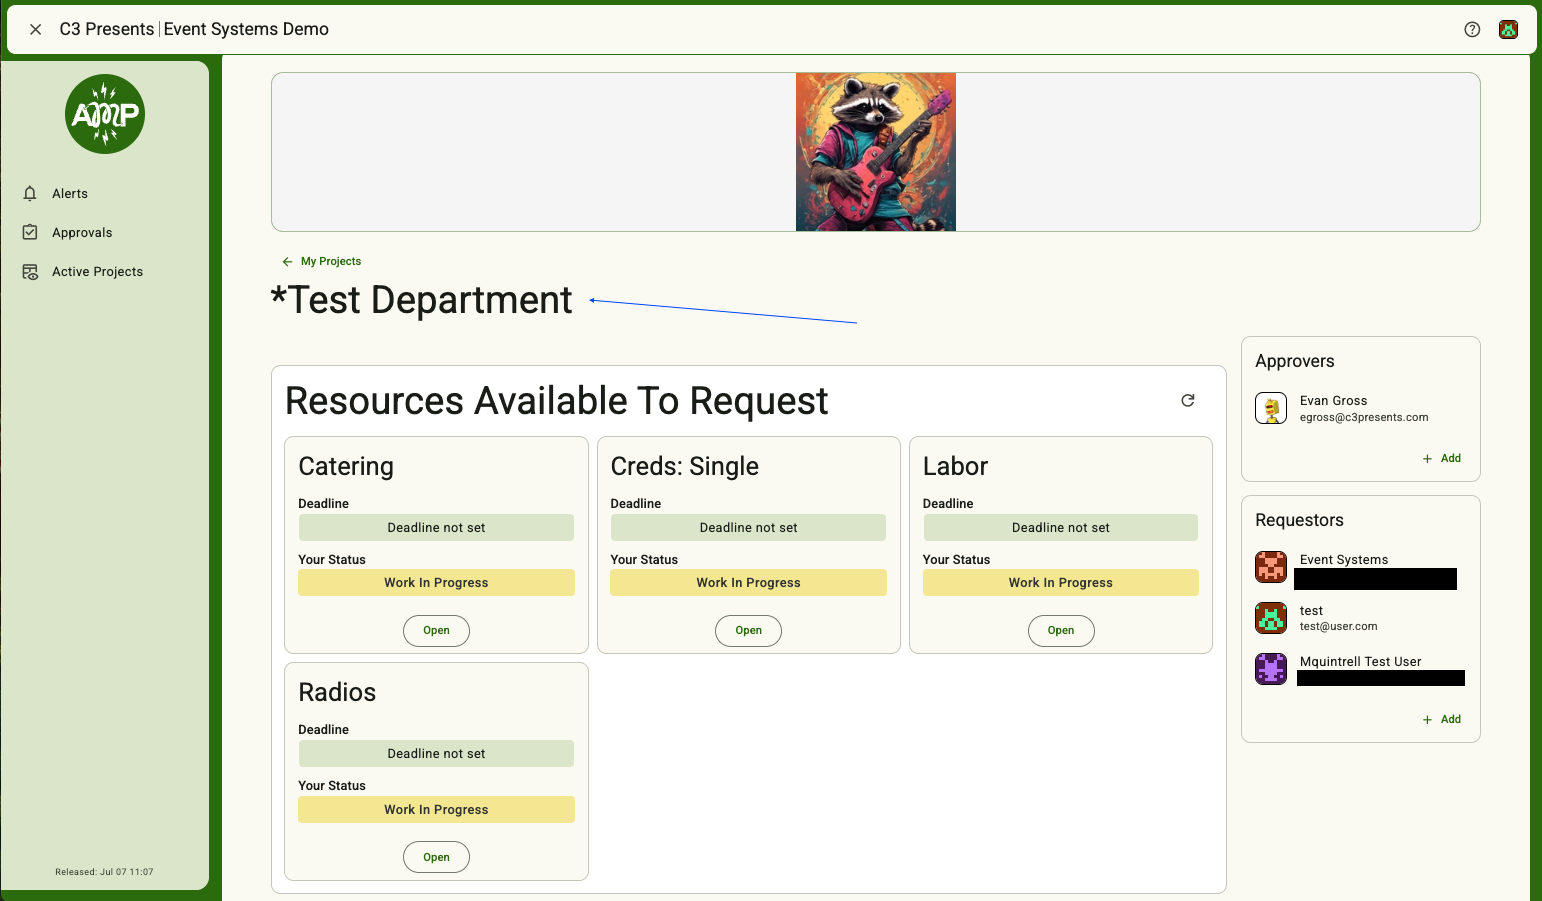This screenshot has width=1542, height=901.
Task: Open the help question mark icon
Action: point(1472,29)
